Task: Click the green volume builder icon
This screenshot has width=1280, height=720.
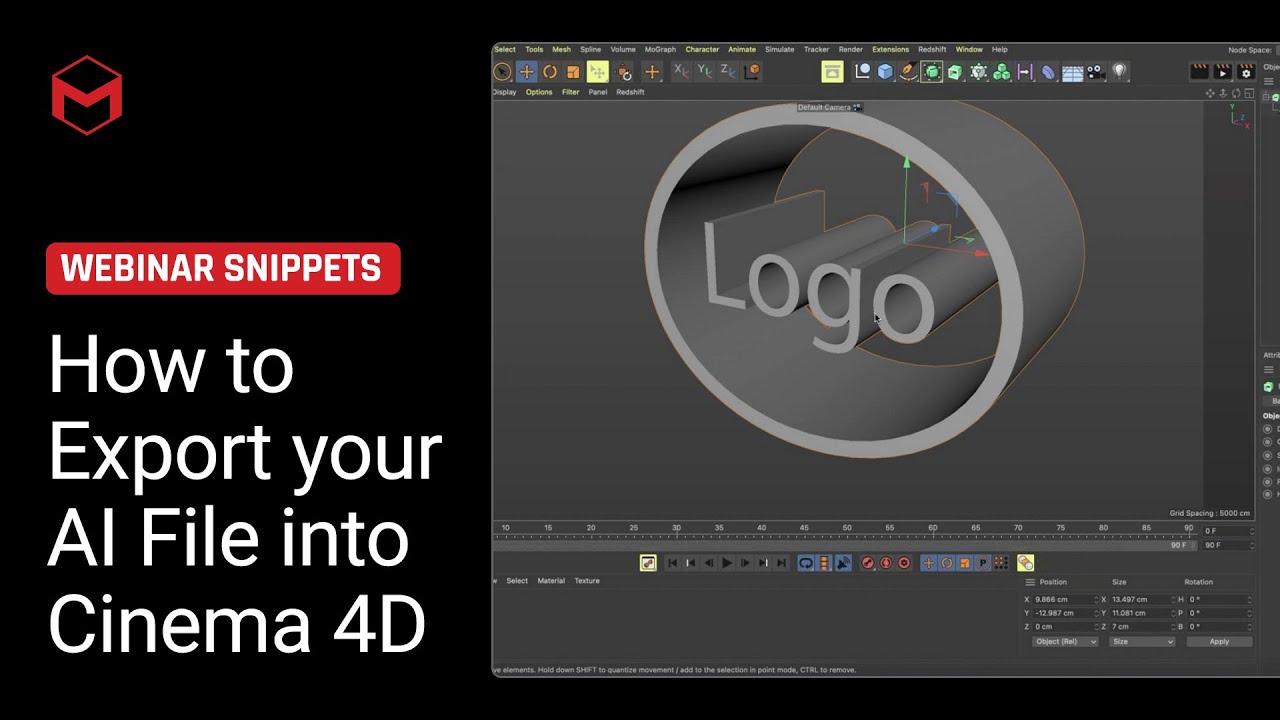Action: coord(1002,72)
